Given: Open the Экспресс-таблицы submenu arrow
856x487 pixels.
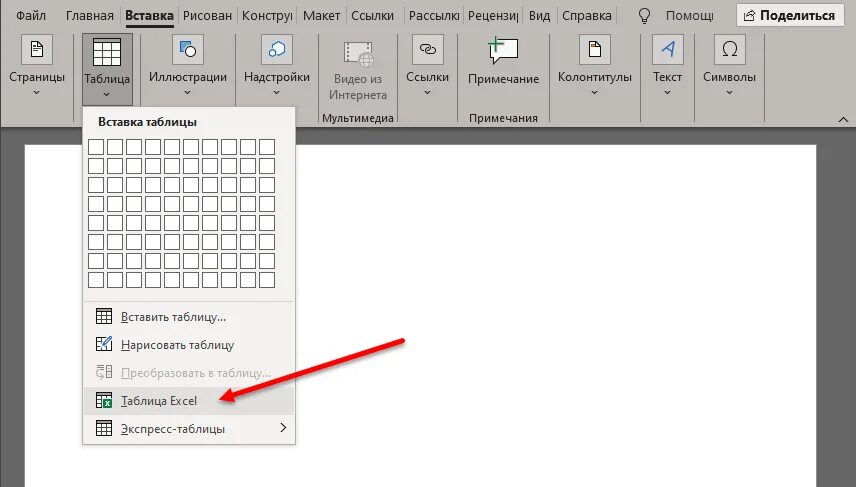Looking at the screenshot, I should pos(283,427).
